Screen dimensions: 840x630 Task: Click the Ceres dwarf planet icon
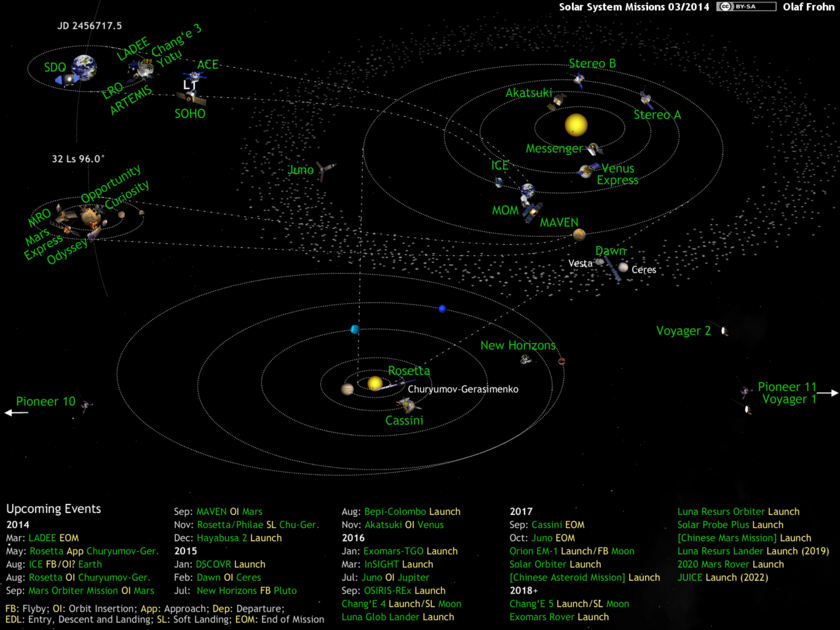coord(623,267)
